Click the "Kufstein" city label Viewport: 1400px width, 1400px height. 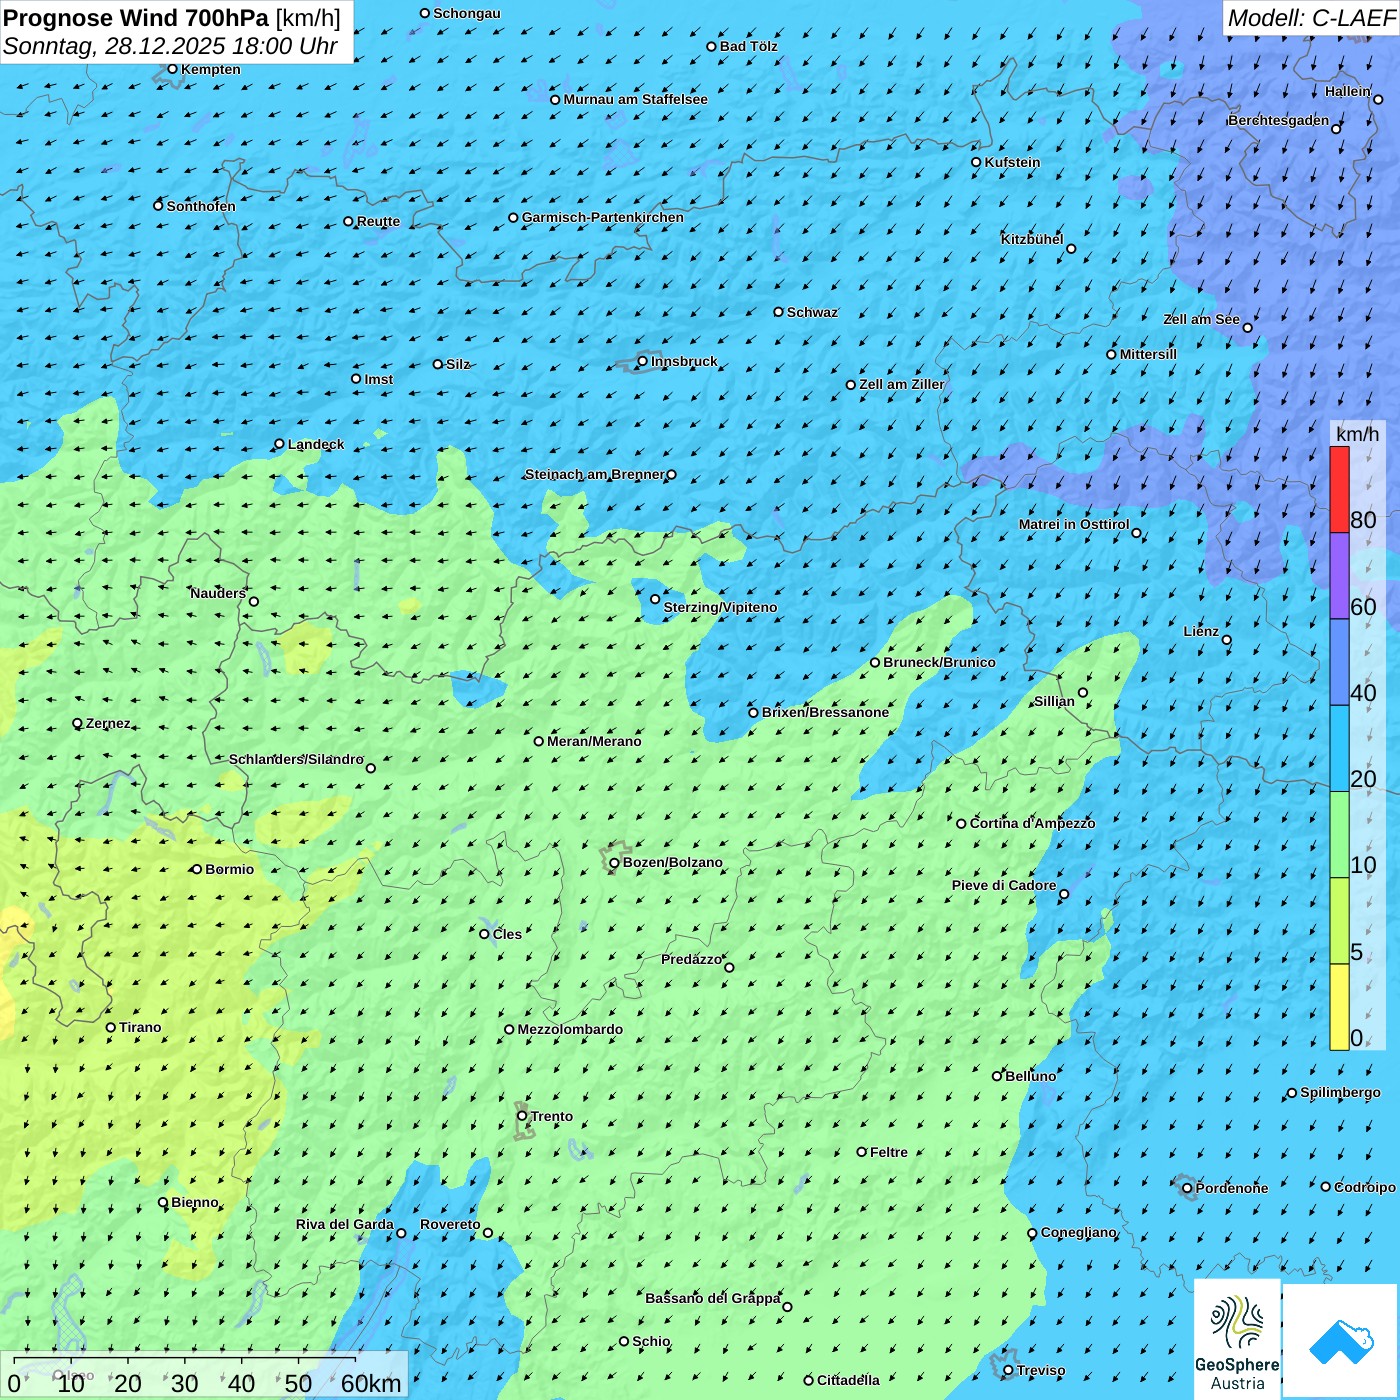point(1012,162)
